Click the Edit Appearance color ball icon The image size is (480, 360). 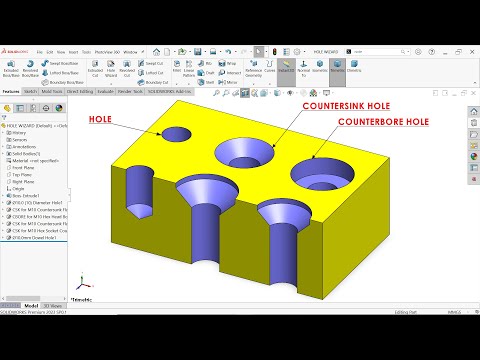[313, 93]
